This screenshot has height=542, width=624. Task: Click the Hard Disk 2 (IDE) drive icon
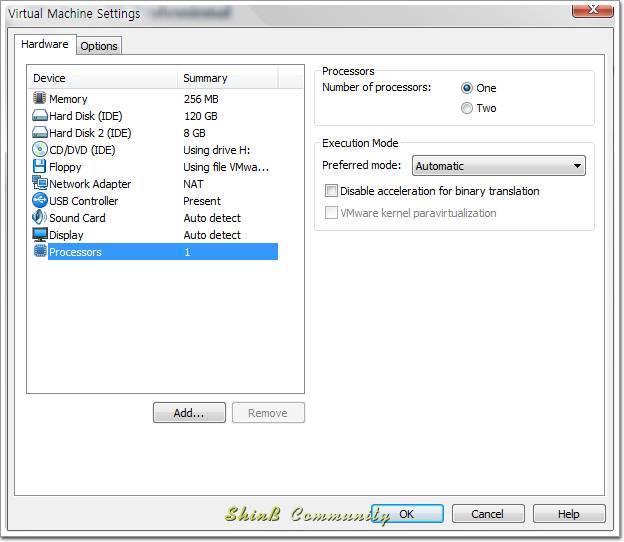click(40, 132)
